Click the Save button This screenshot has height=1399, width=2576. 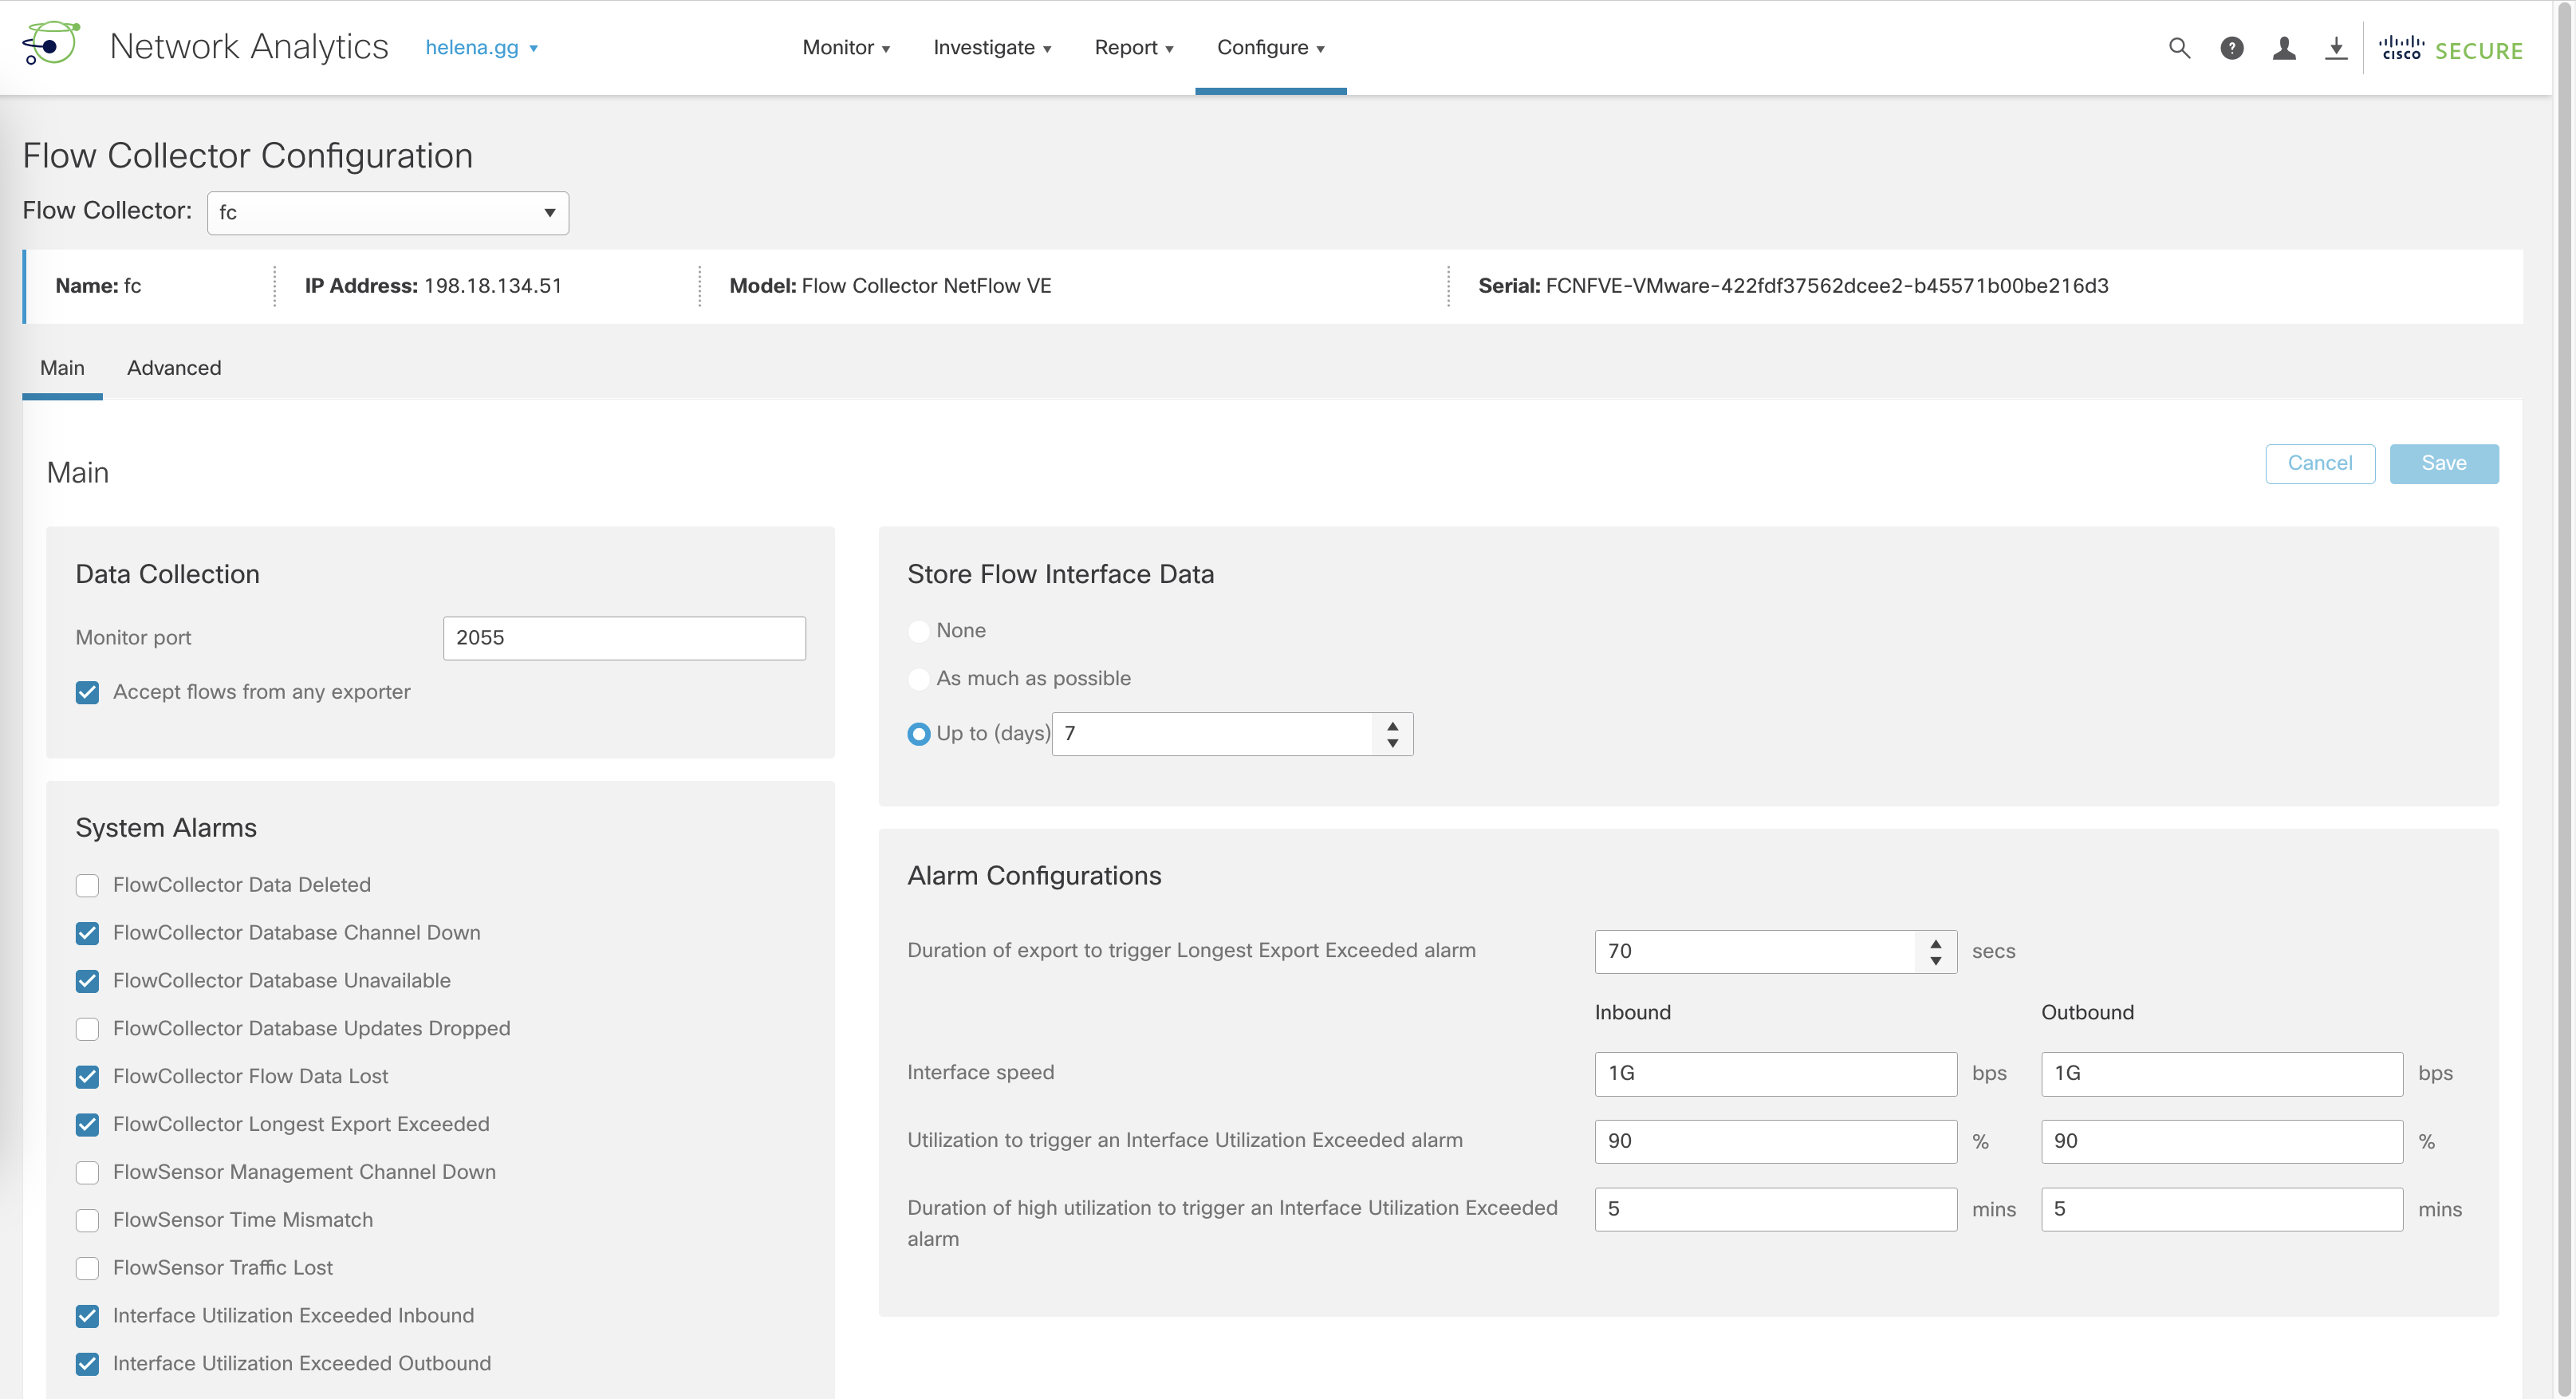(2443, 463)
